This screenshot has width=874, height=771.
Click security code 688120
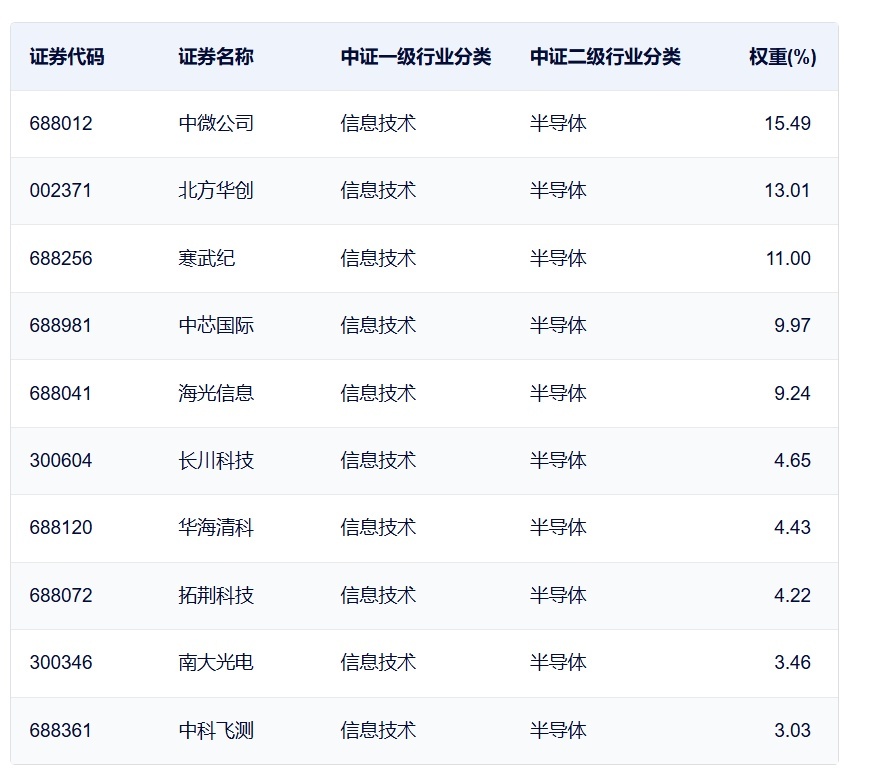coord(60,527)
